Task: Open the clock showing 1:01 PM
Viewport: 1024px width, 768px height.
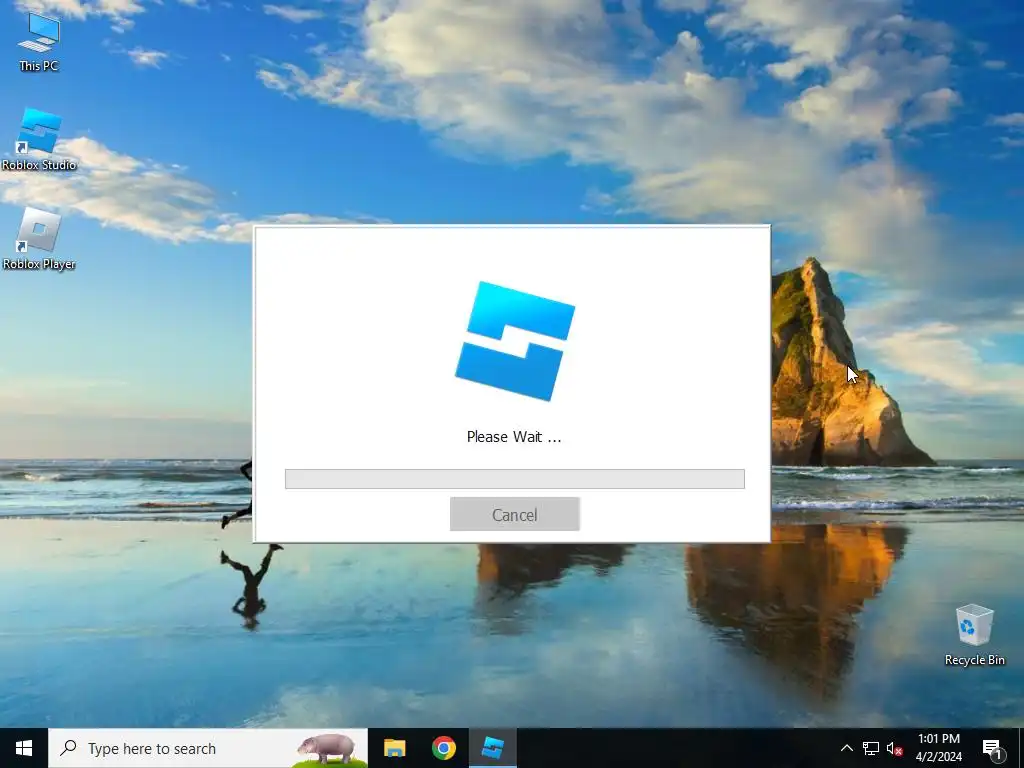Action: point(938,748)
